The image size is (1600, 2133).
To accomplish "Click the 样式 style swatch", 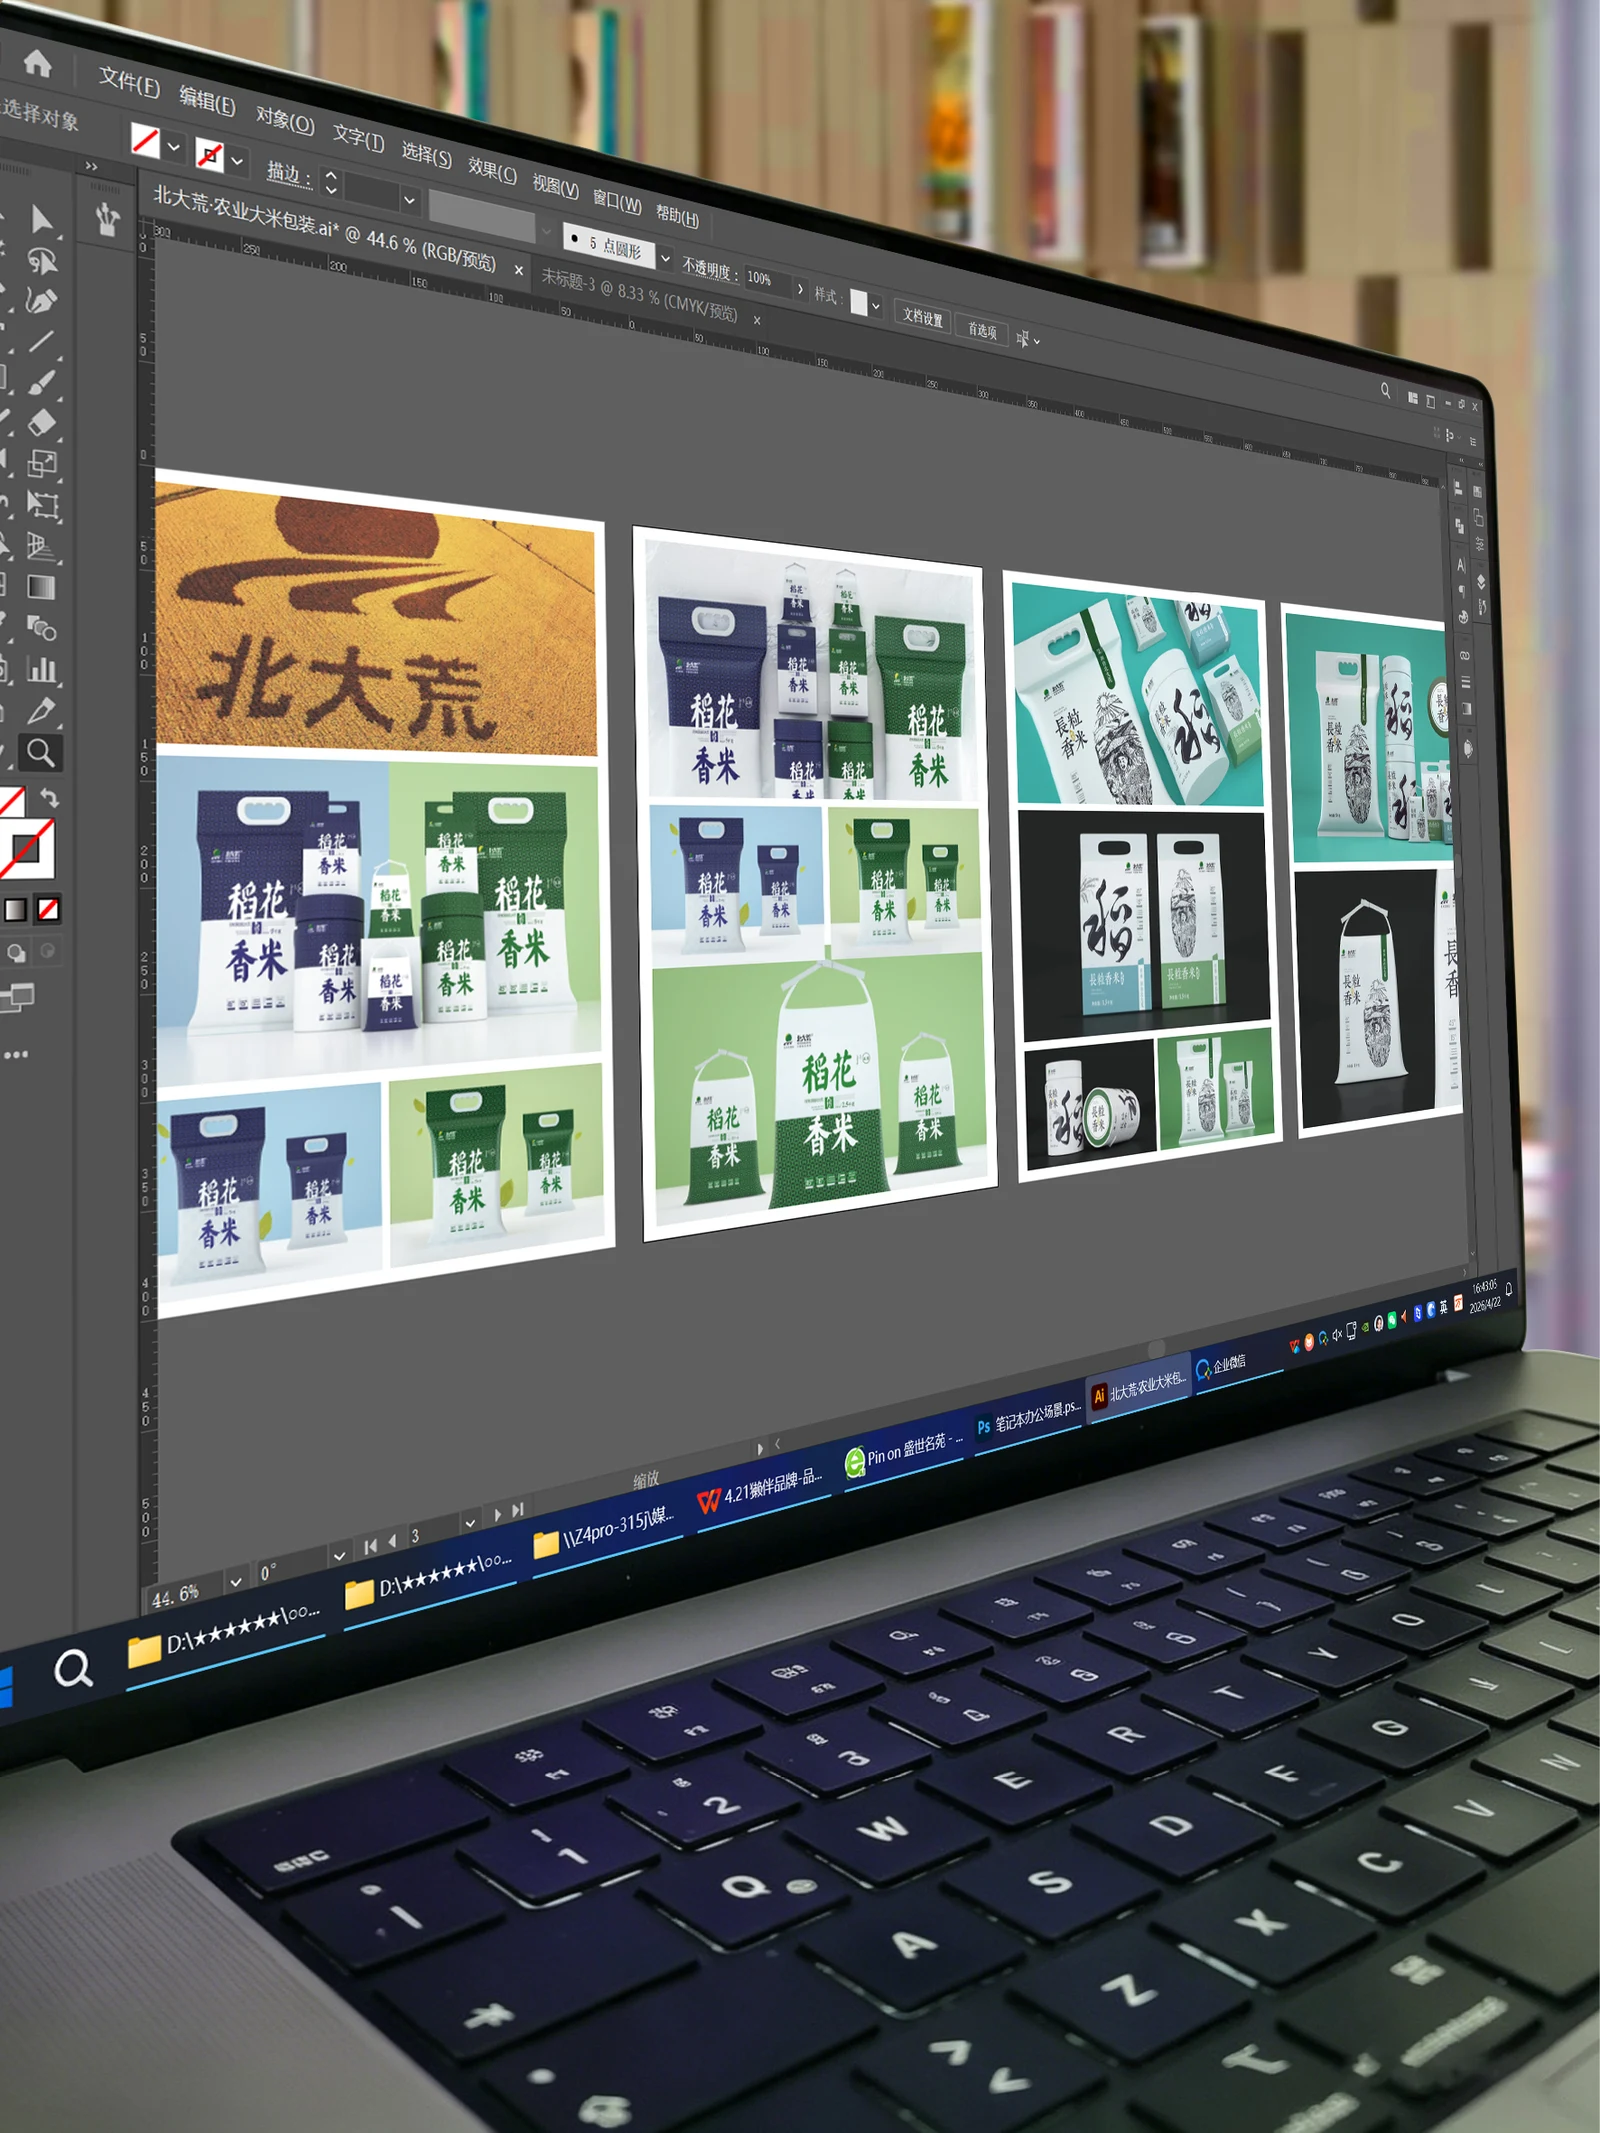I will coord(859,302).
